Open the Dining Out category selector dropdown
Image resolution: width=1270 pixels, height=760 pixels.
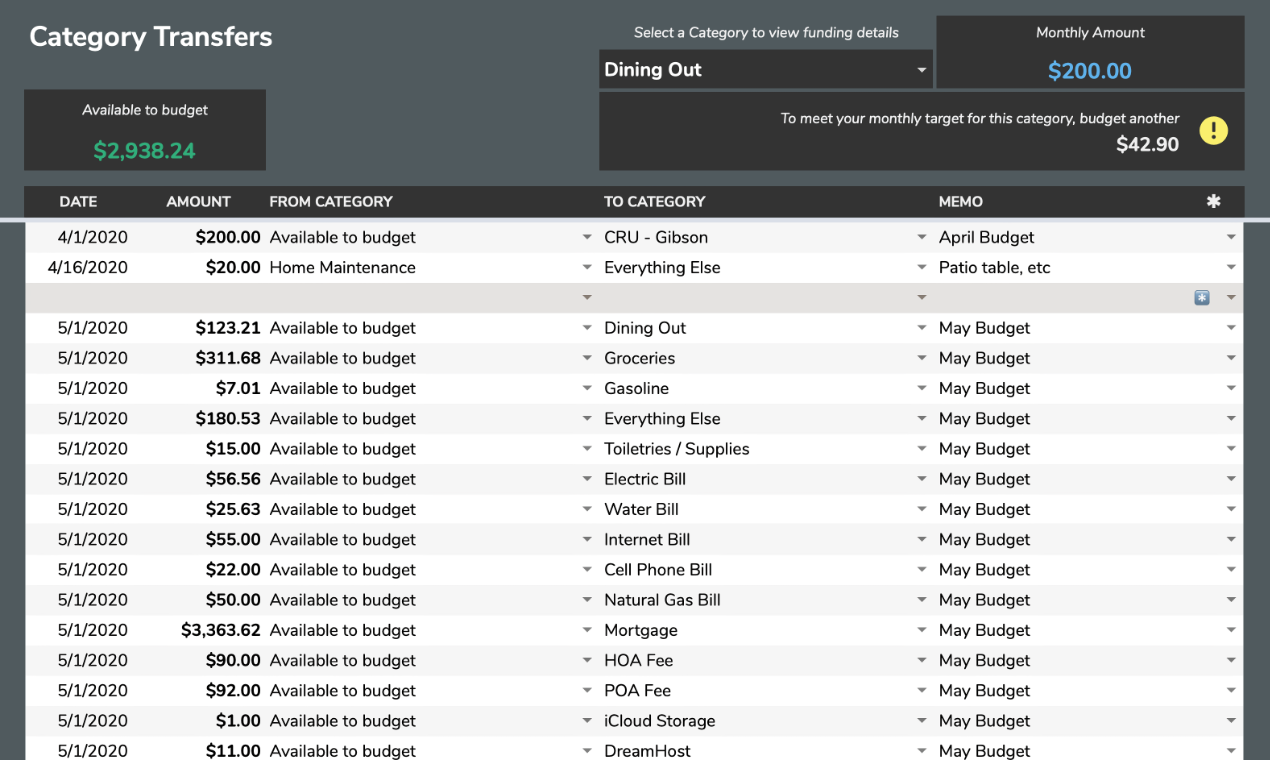pos(921,70)
